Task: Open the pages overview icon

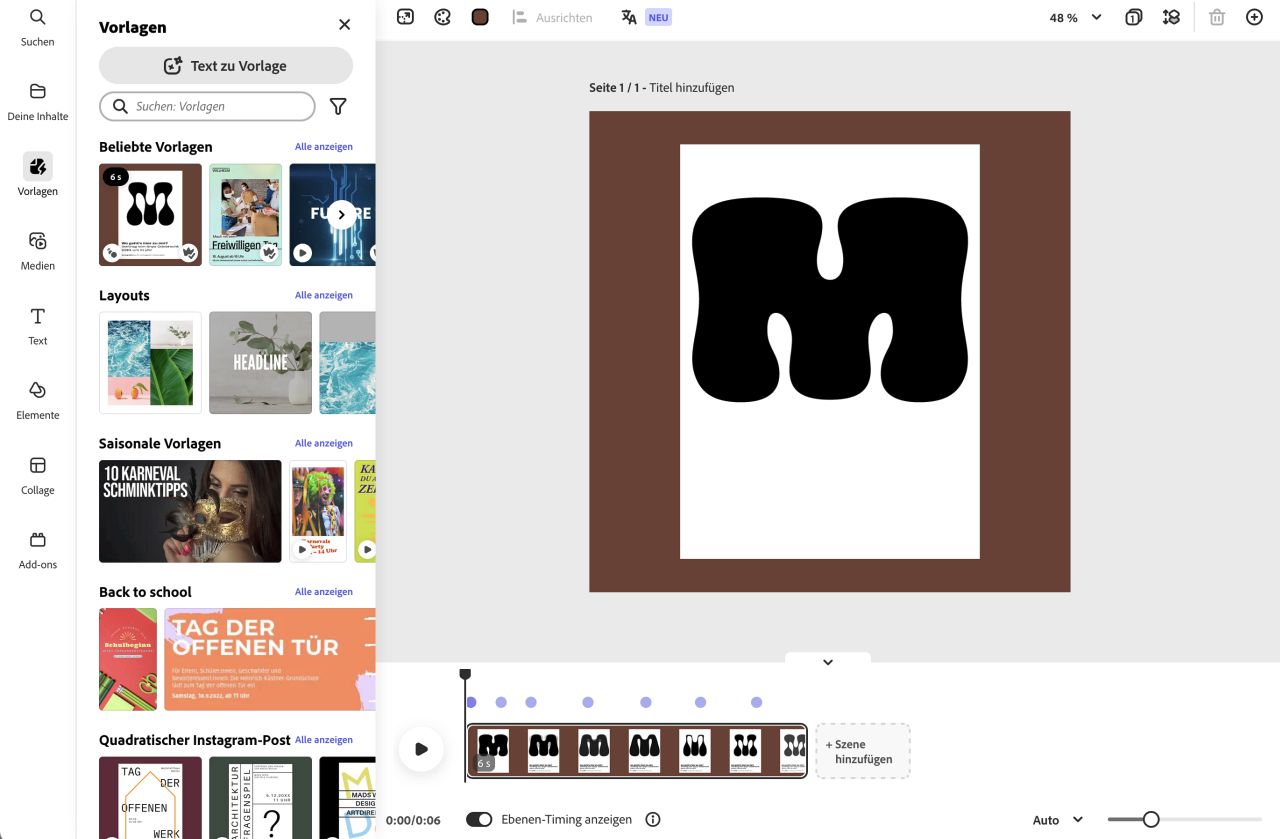Action: [x=1133, y=17]
